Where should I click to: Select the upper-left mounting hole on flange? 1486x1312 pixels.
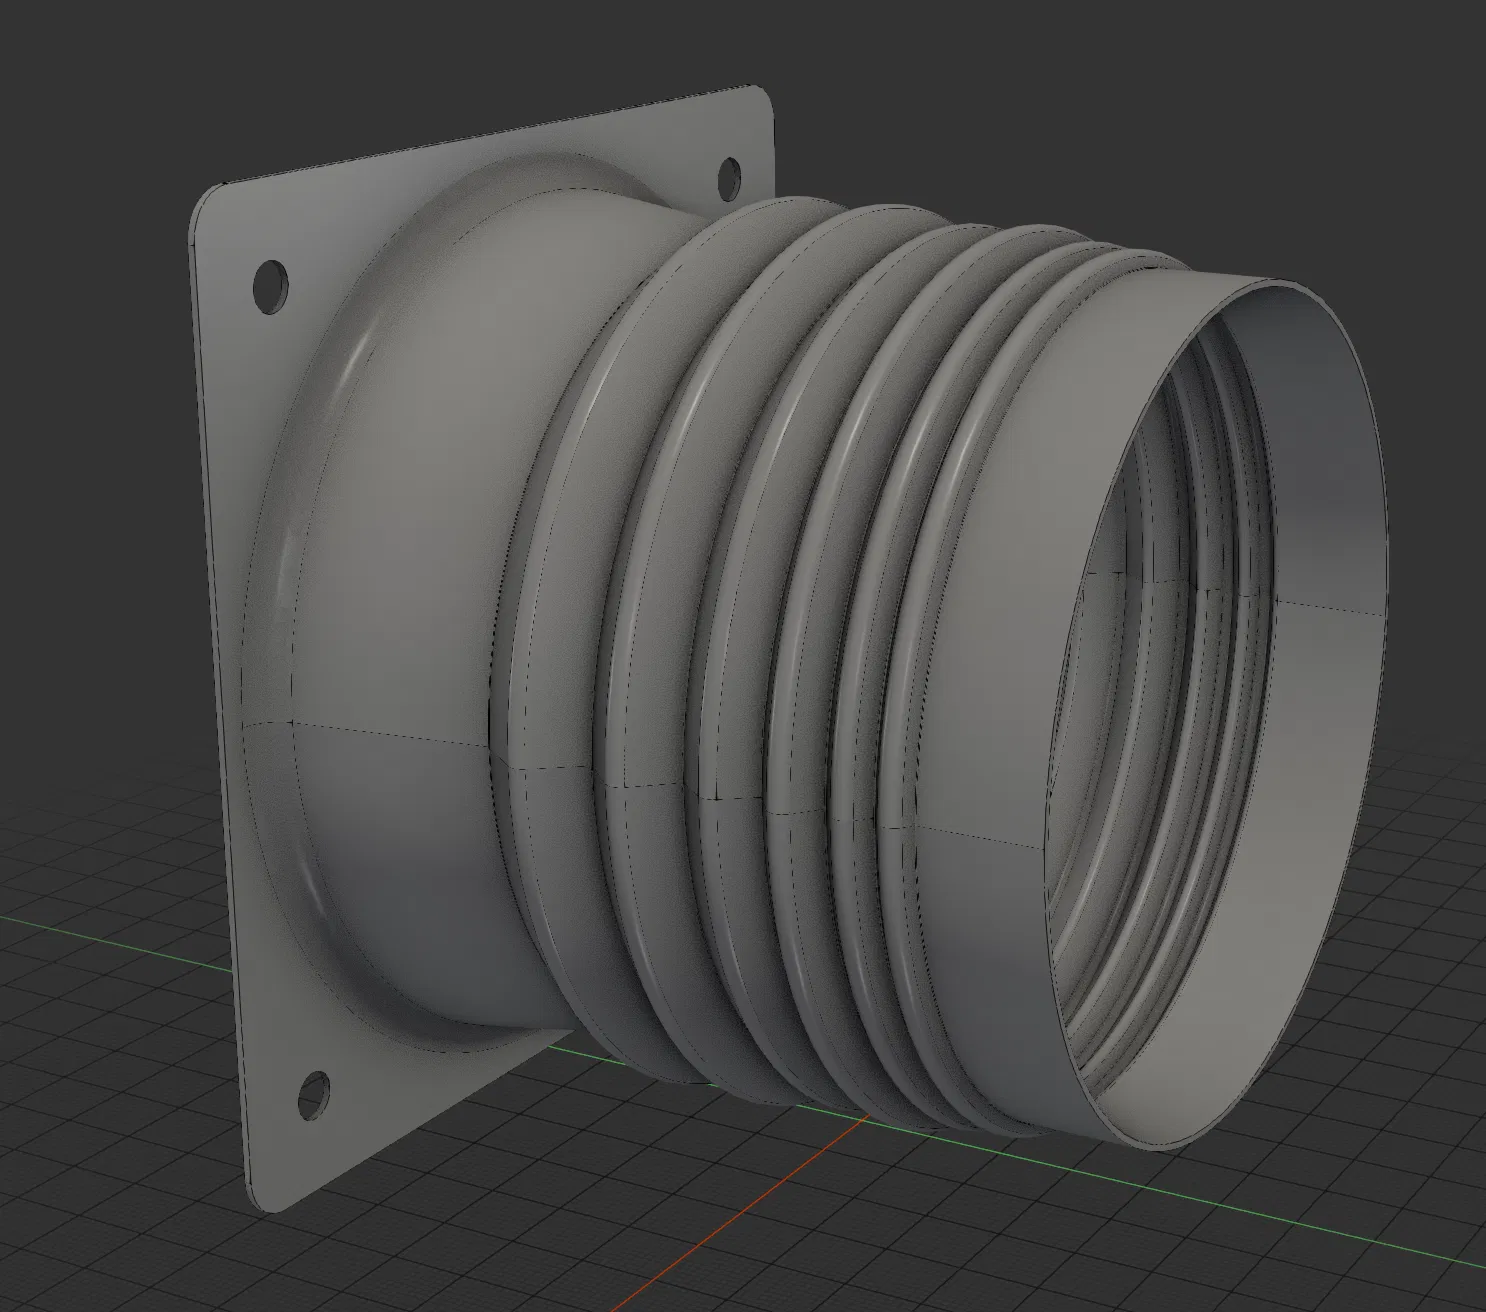coord(271,287)
